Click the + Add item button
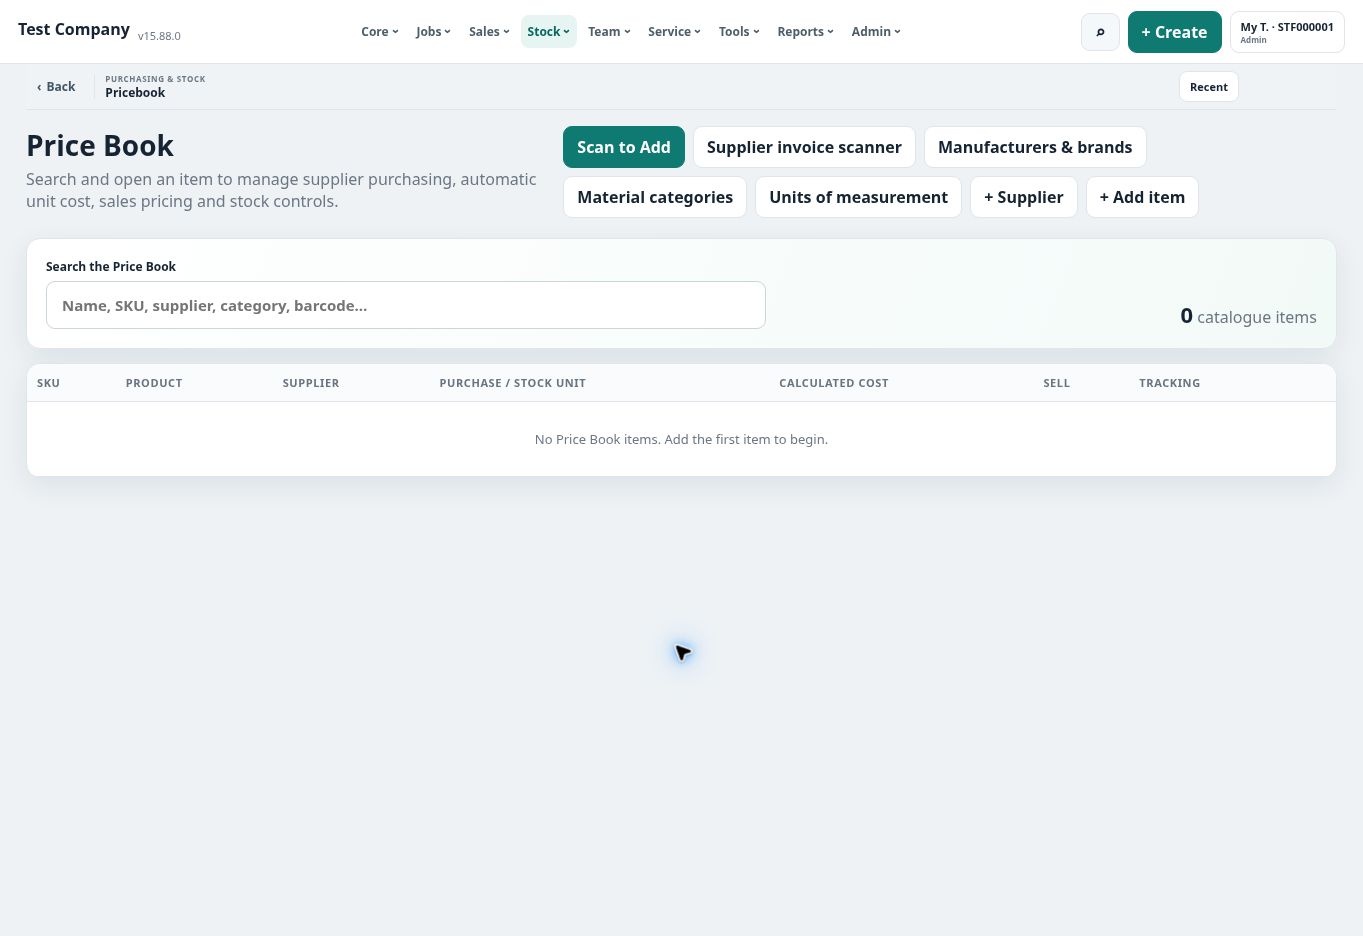The width and height of the screenshot is (1363, 936). (1142, 197)
